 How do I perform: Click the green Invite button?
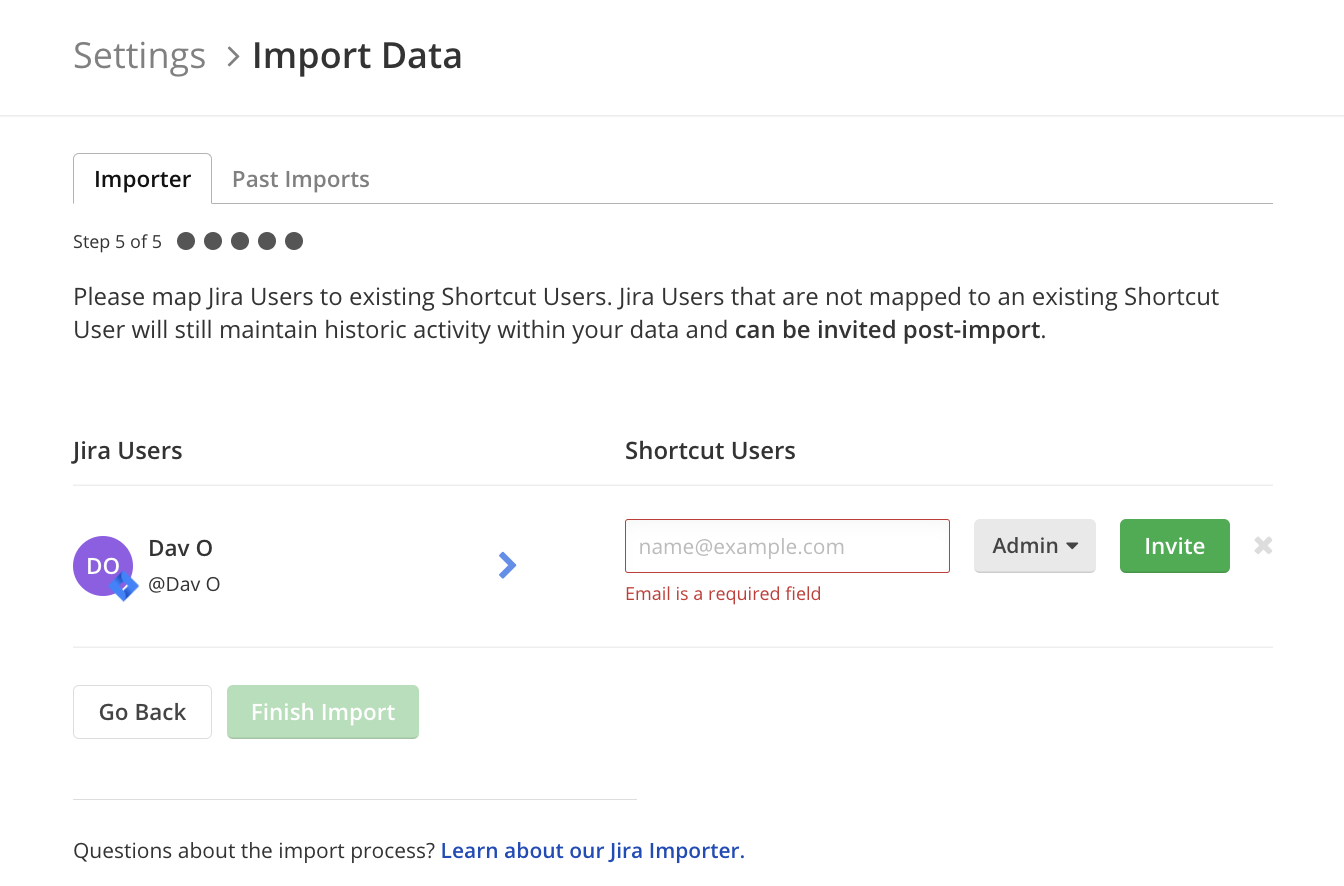point(1175,546)
